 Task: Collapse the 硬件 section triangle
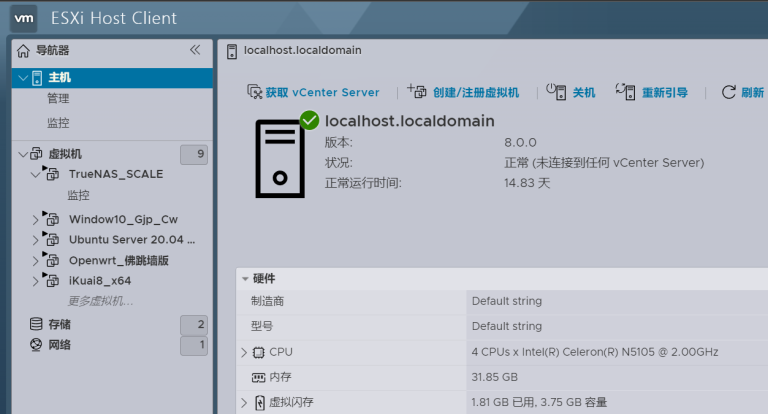[245, 279]
